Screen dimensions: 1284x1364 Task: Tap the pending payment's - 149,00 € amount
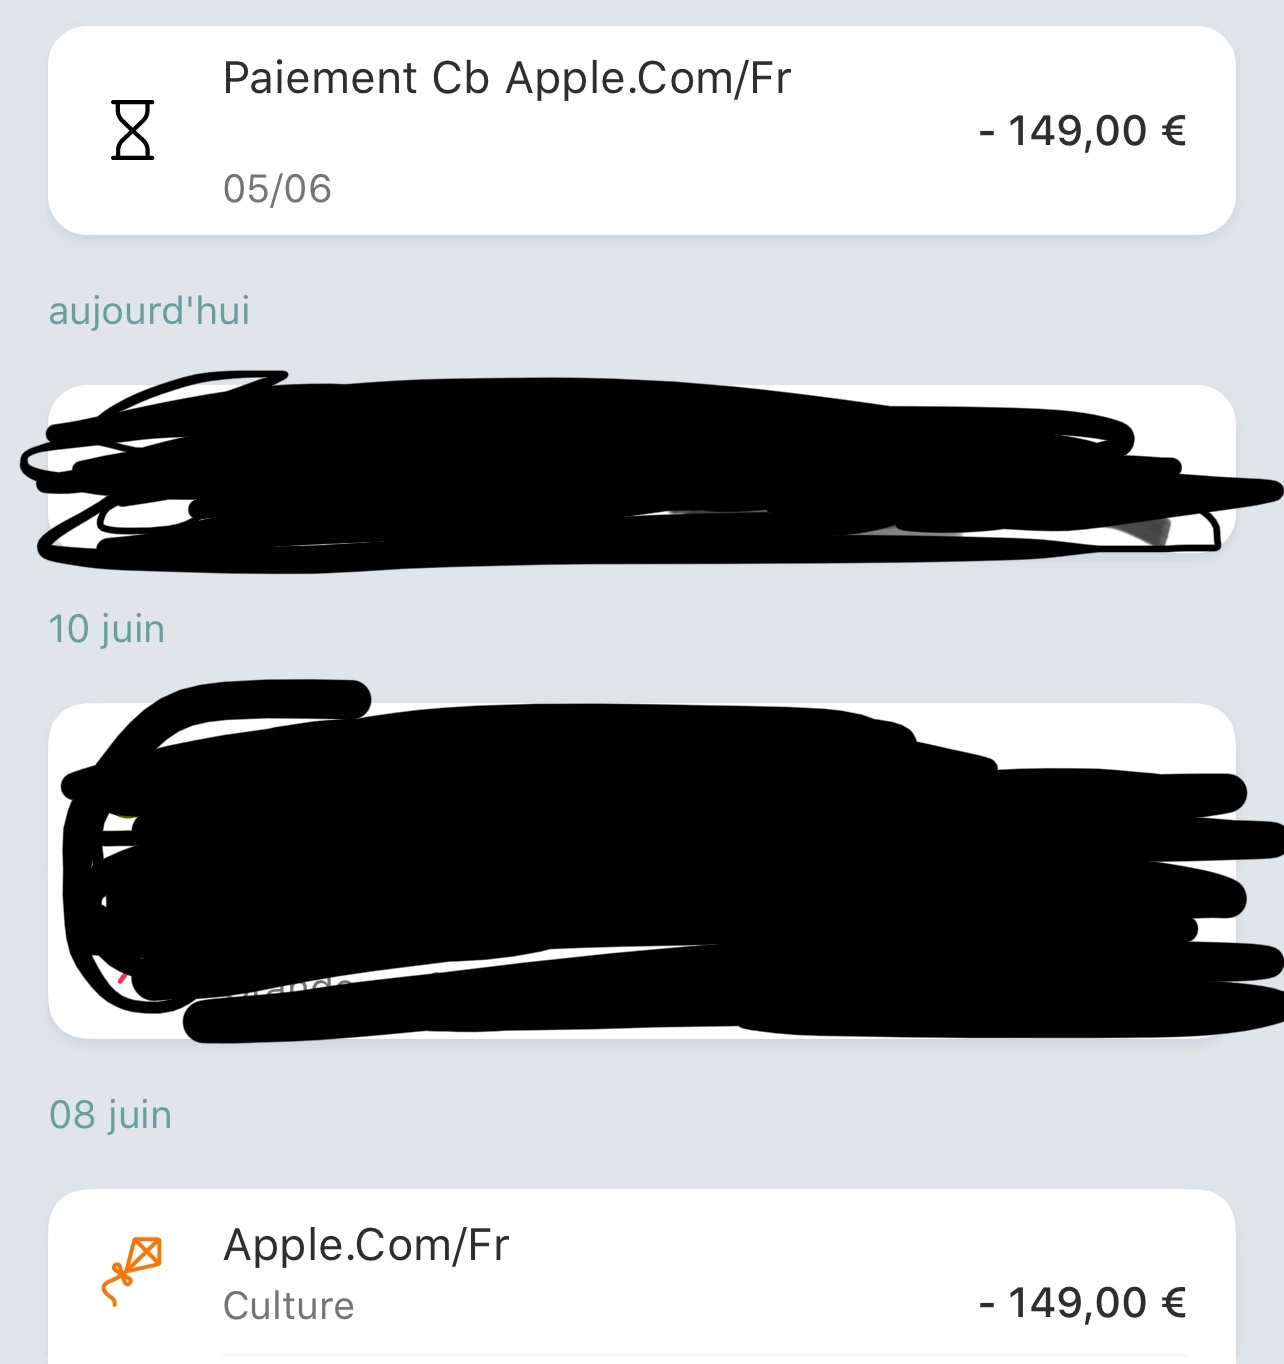click(x=1082, y=131)
